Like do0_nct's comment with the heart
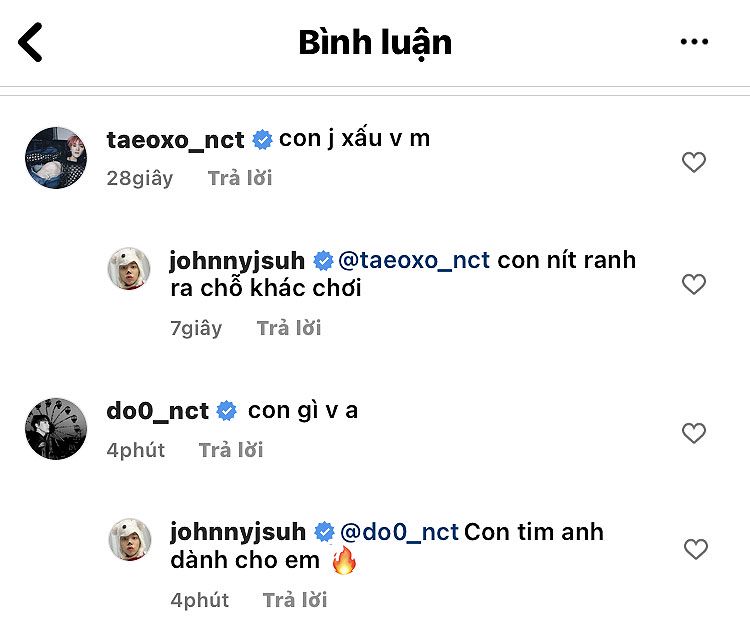The width and height of the screenshot is (750, 629). coord(694,433)
